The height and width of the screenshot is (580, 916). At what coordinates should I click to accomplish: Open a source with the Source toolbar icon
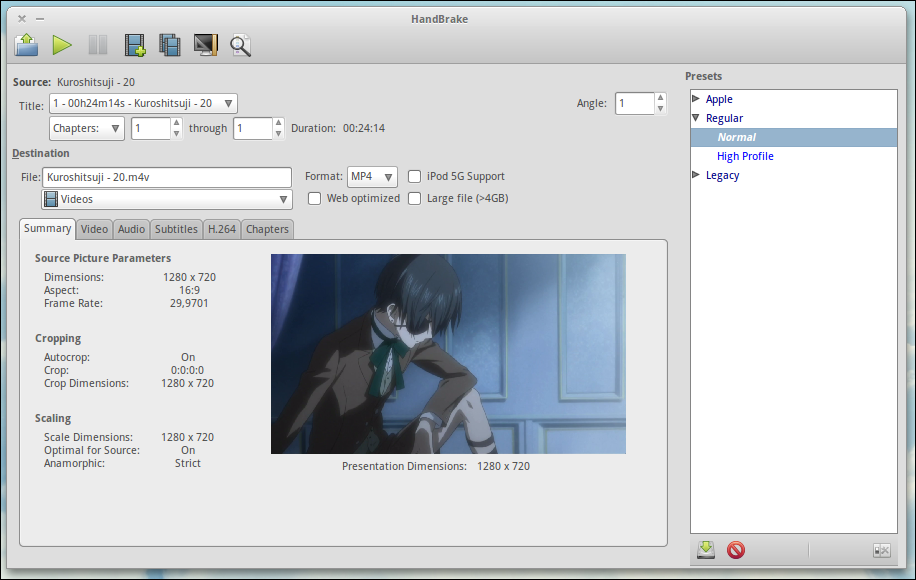coord(26,45)
